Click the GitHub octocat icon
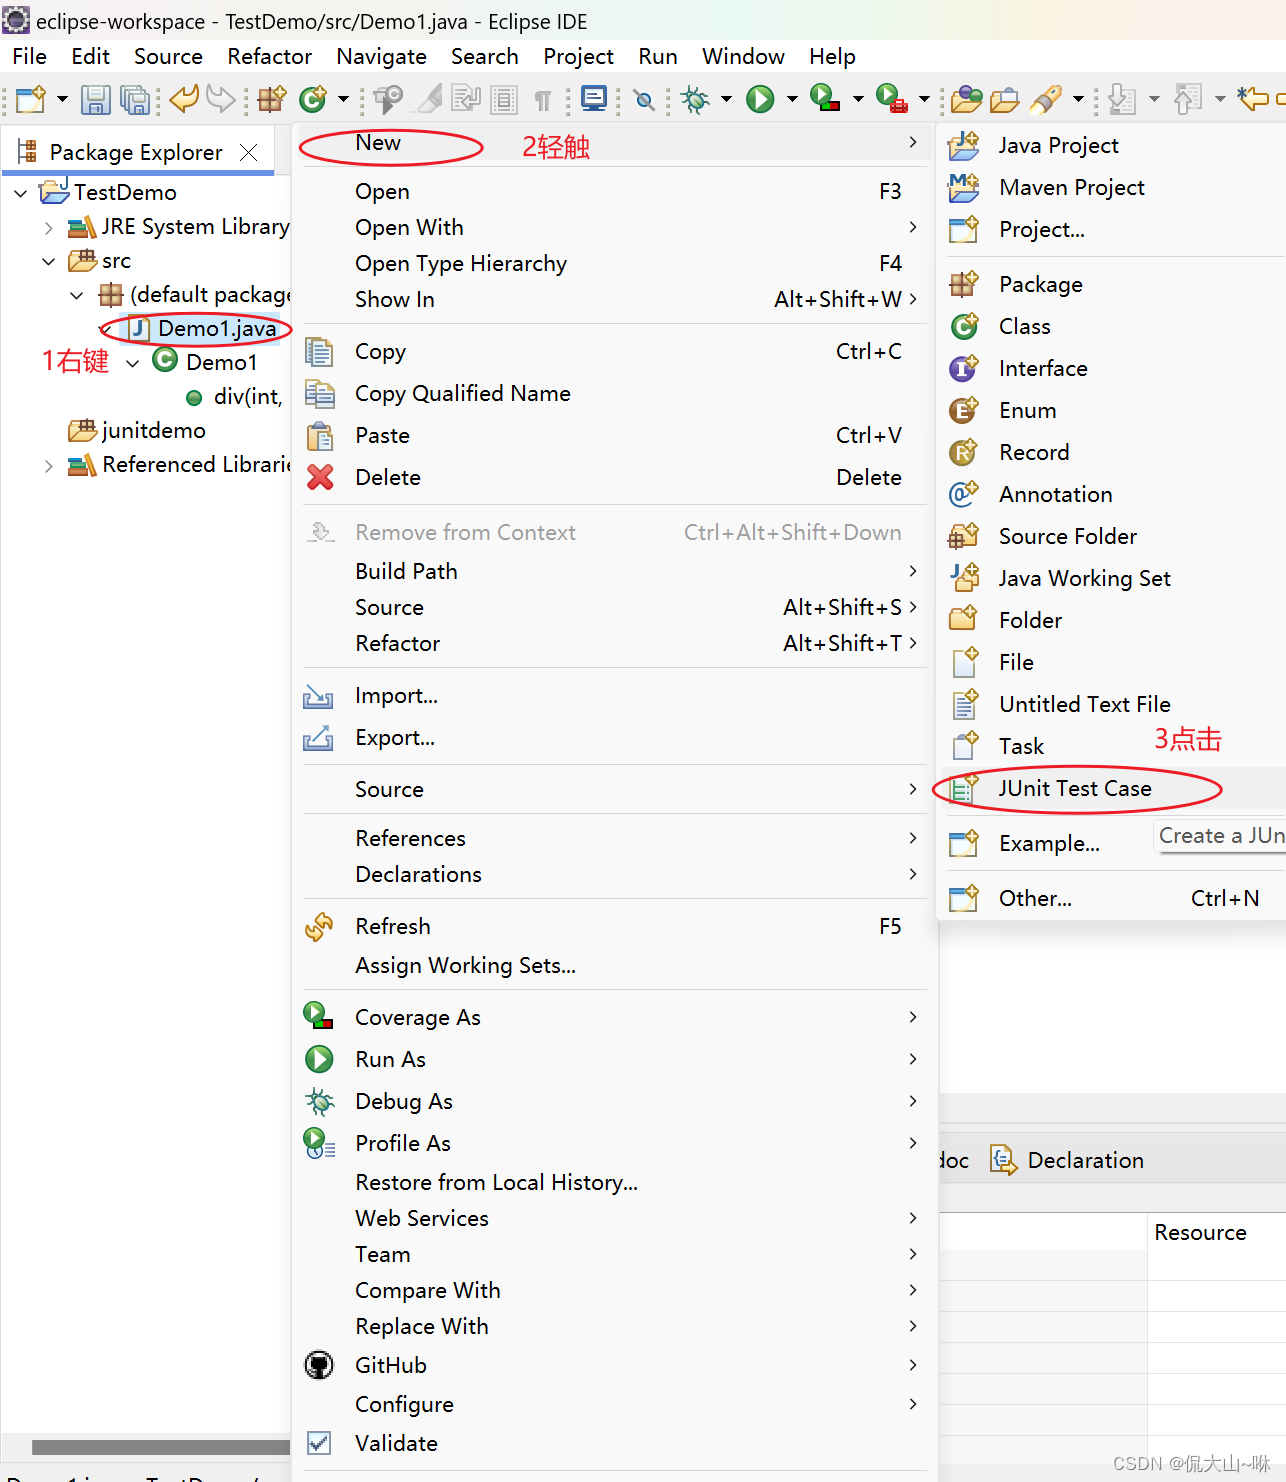The width and height of the screenshot is (1286, 1482). coord(319,1365)
